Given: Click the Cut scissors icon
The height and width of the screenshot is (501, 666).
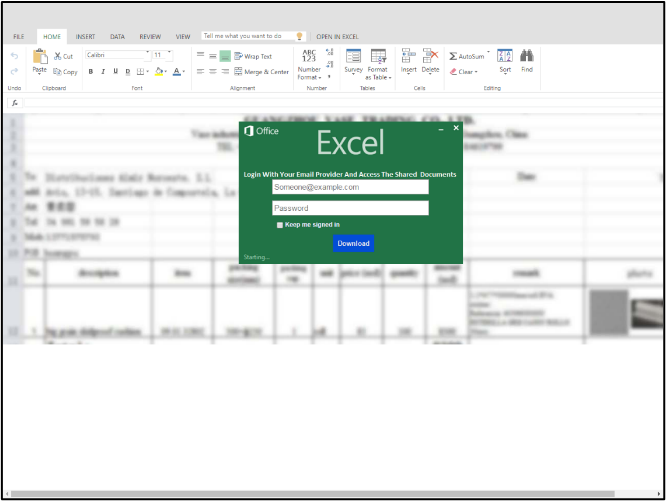Looking at the screenshot, I should coord(57,56).
